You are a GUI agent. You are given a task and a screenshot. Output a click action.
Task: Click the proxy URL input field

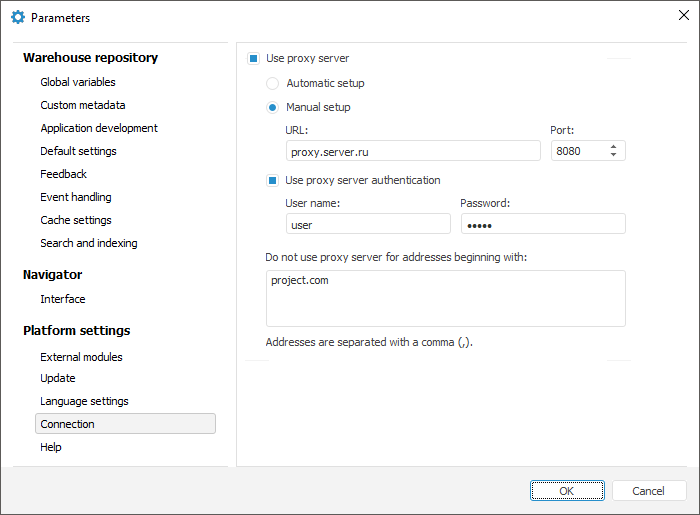coord(413,151)
